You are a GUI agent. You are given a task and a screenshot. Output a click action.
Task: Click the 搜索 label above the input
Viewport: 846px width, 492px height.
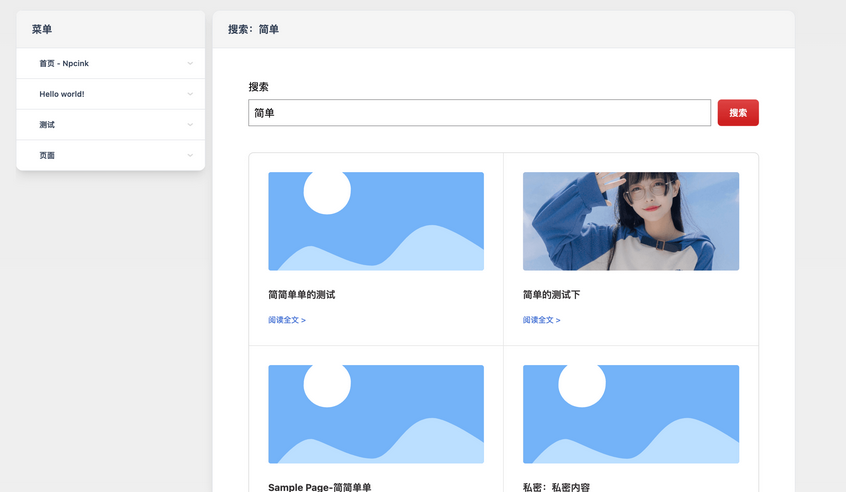pos(258,87)
